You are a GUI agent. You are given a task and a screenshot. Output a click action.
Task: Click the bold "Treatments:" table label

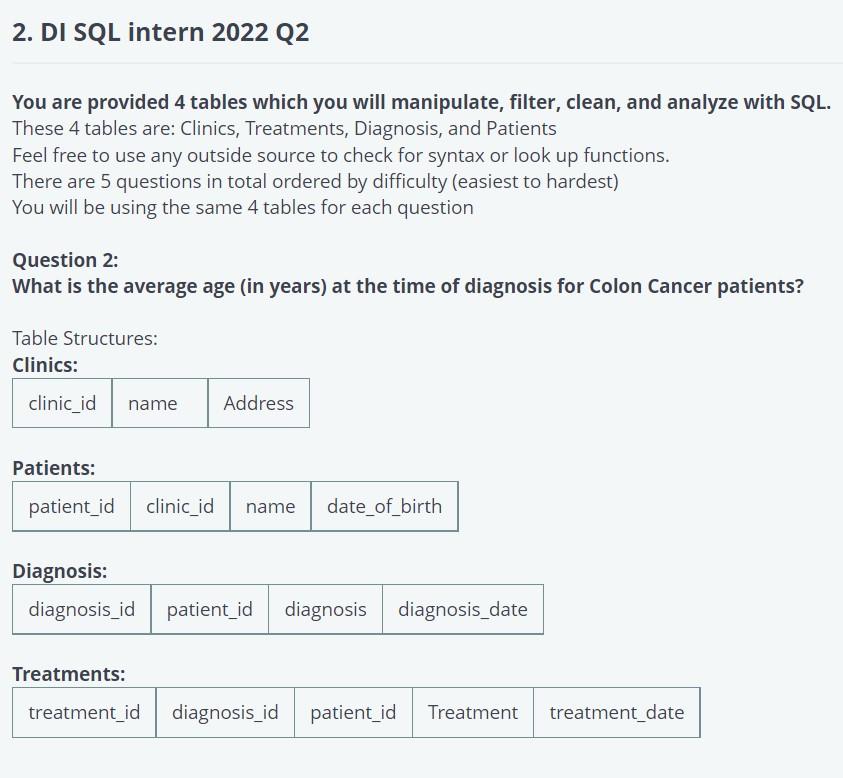[69, 674]
